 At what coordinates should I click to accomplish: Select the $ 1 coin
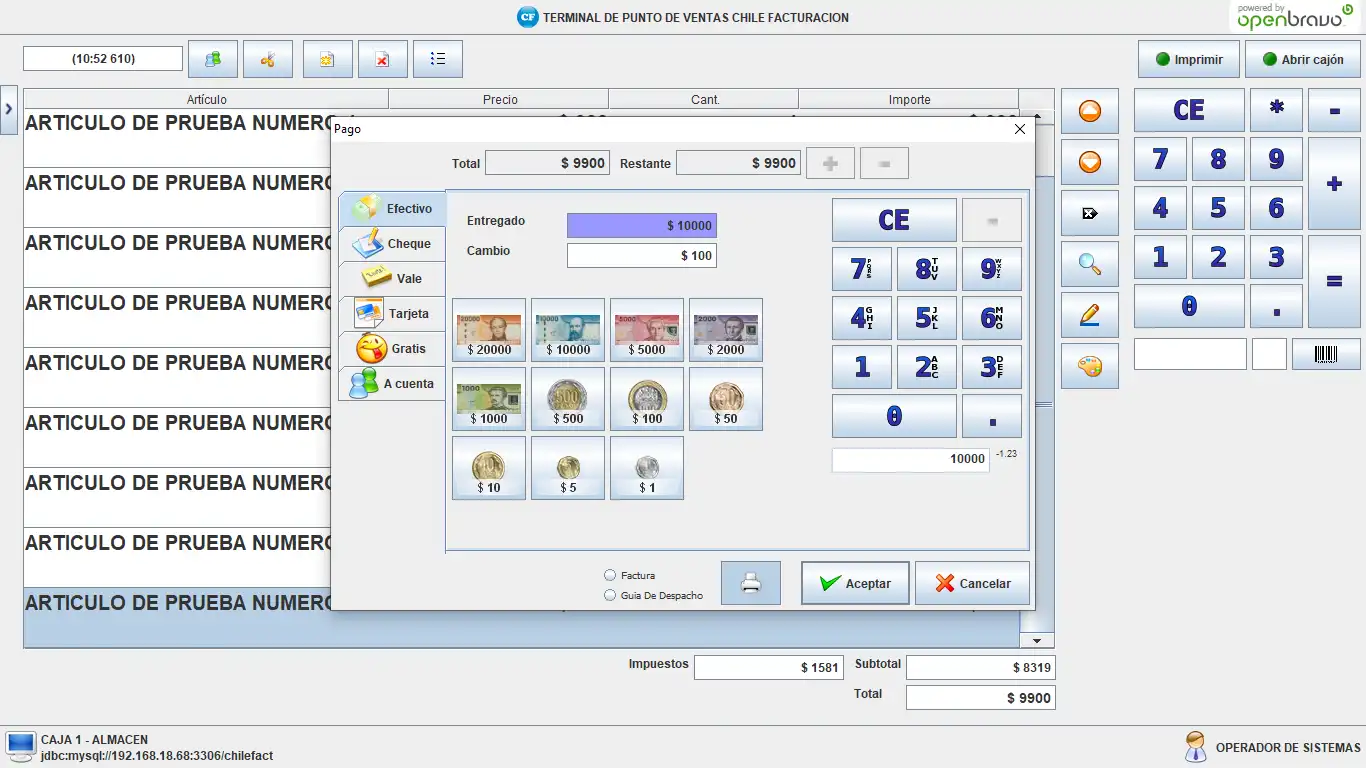[x=647, y=468]
